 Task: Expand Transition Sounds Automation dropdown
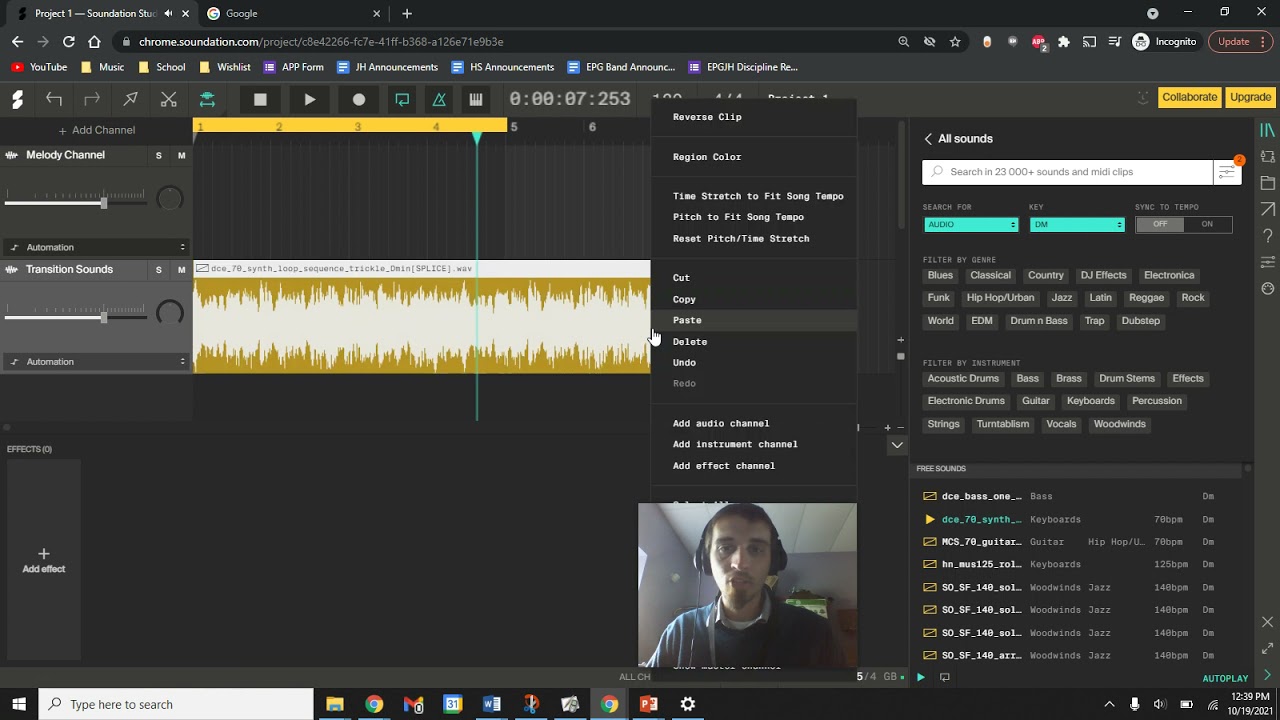coord(97,361)
